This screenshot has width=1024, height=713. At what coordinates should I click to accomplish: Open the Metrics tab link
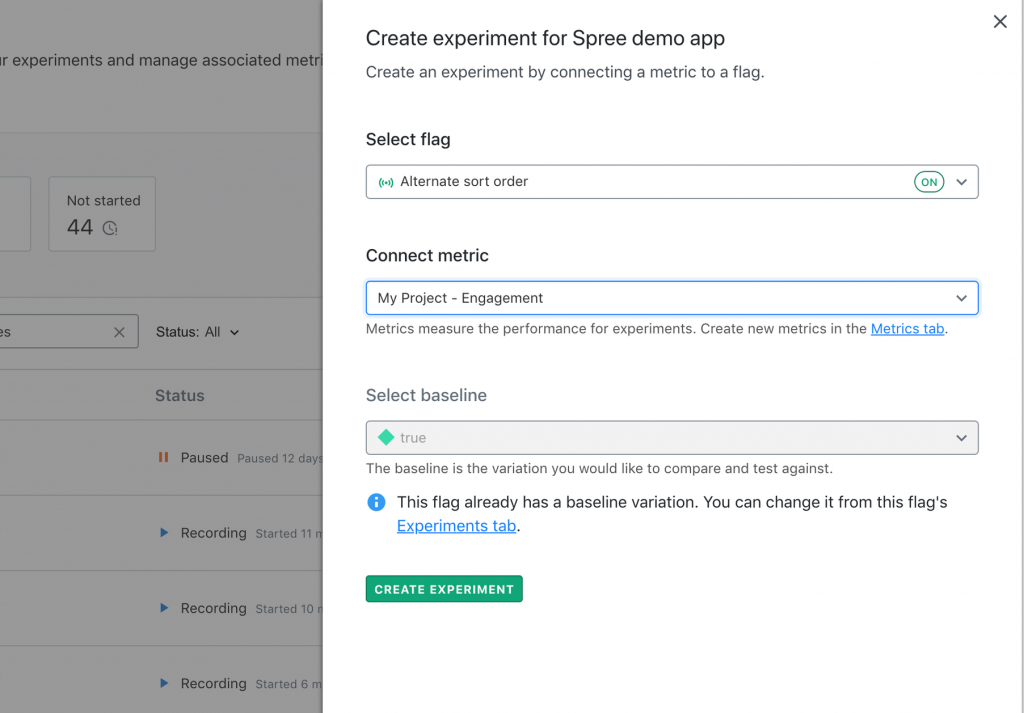click(907, 328)
